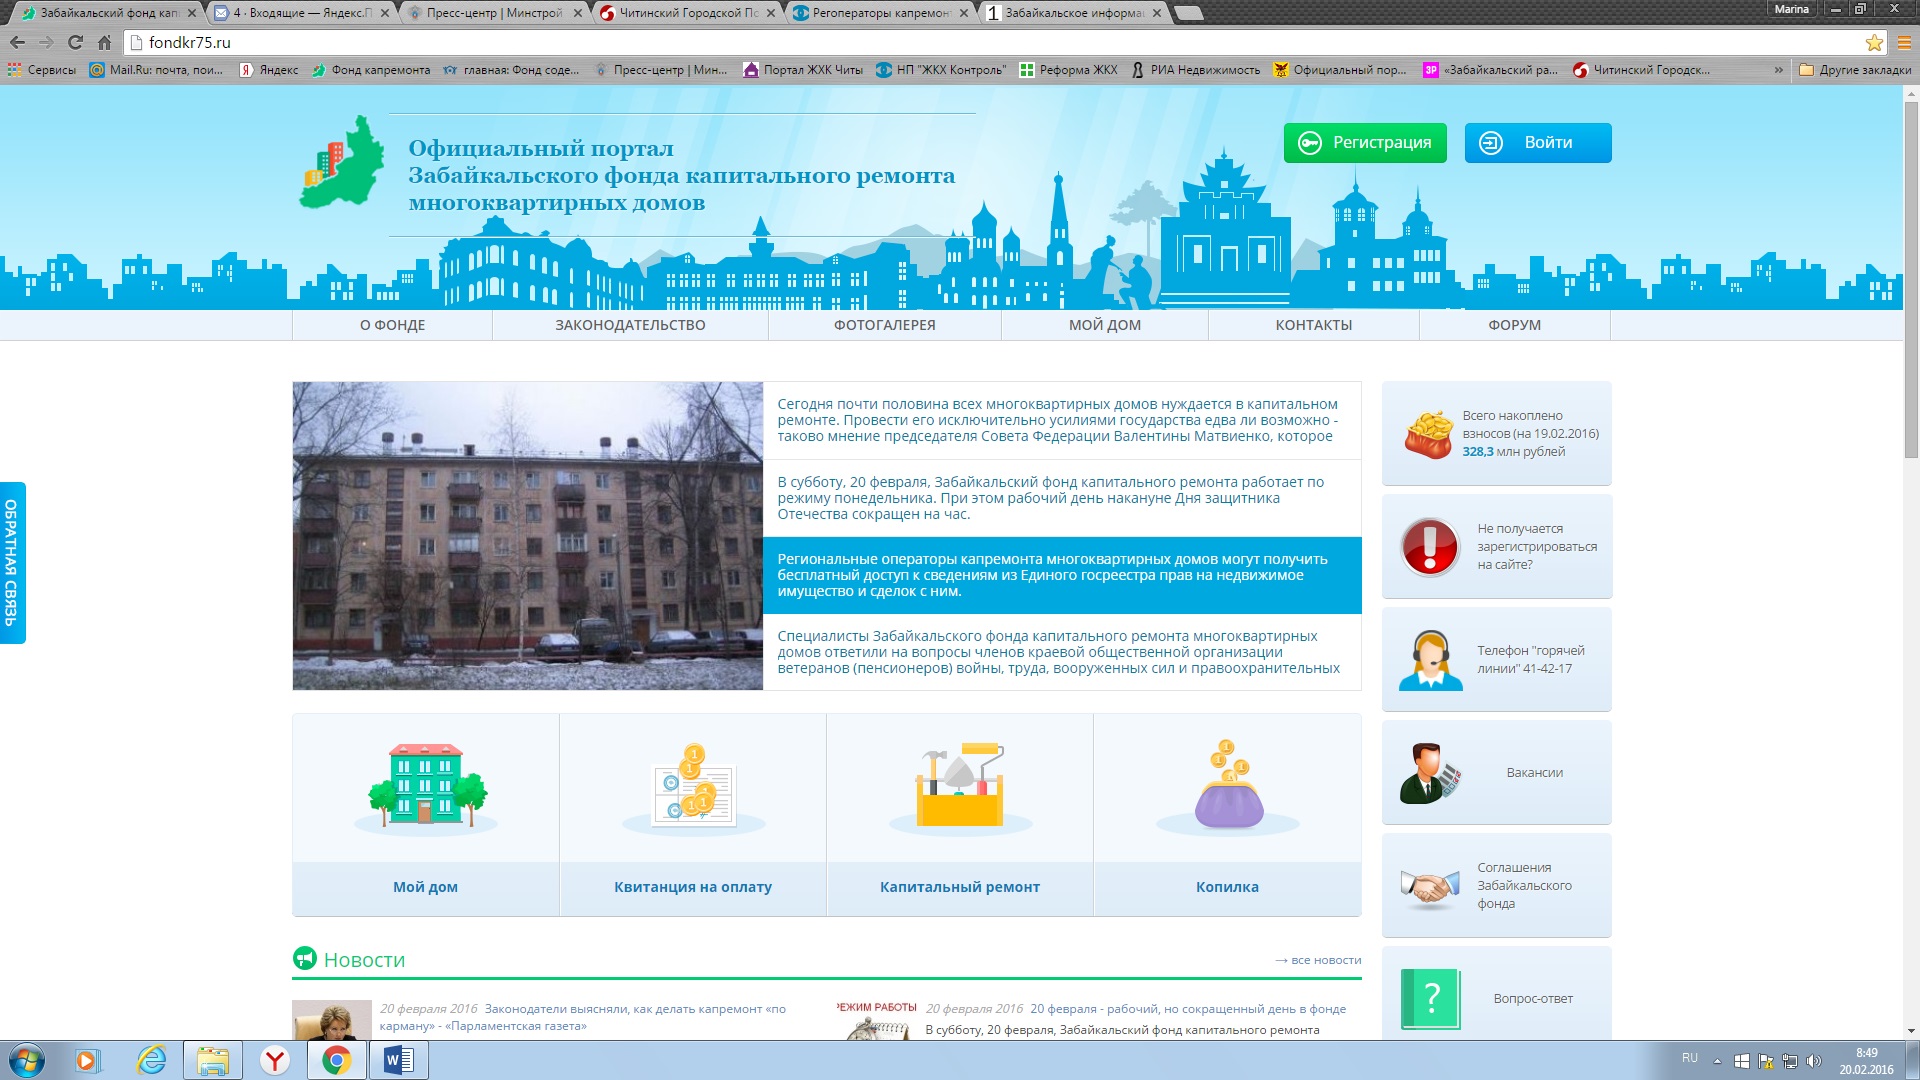The height and width of the screenshot is (1080, 1920).
Task: Open КОНТАКТЫ menu item
Action: click(x=1313, y=325)
